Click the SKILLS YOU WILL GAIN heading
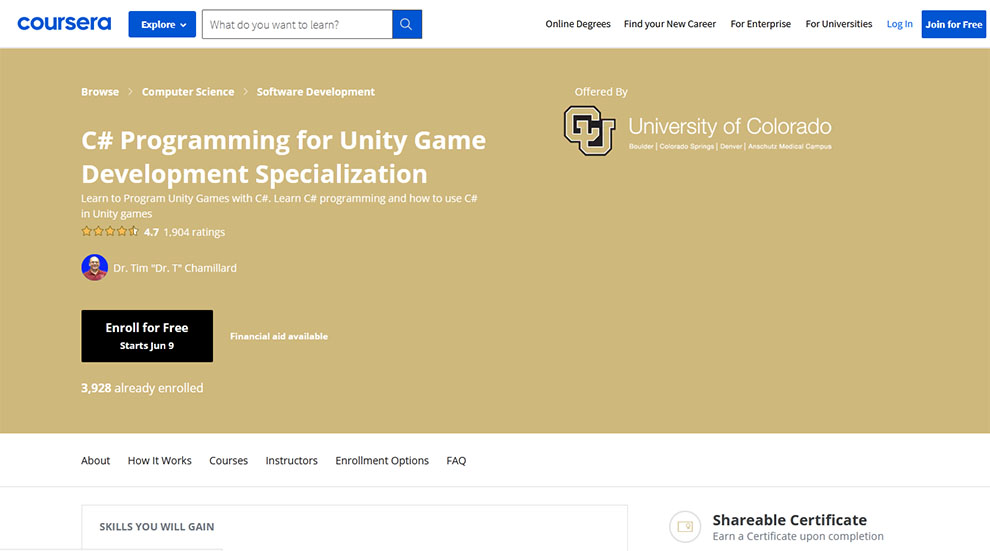The height and width of the screenshot is (551, 990). point(157,526)
